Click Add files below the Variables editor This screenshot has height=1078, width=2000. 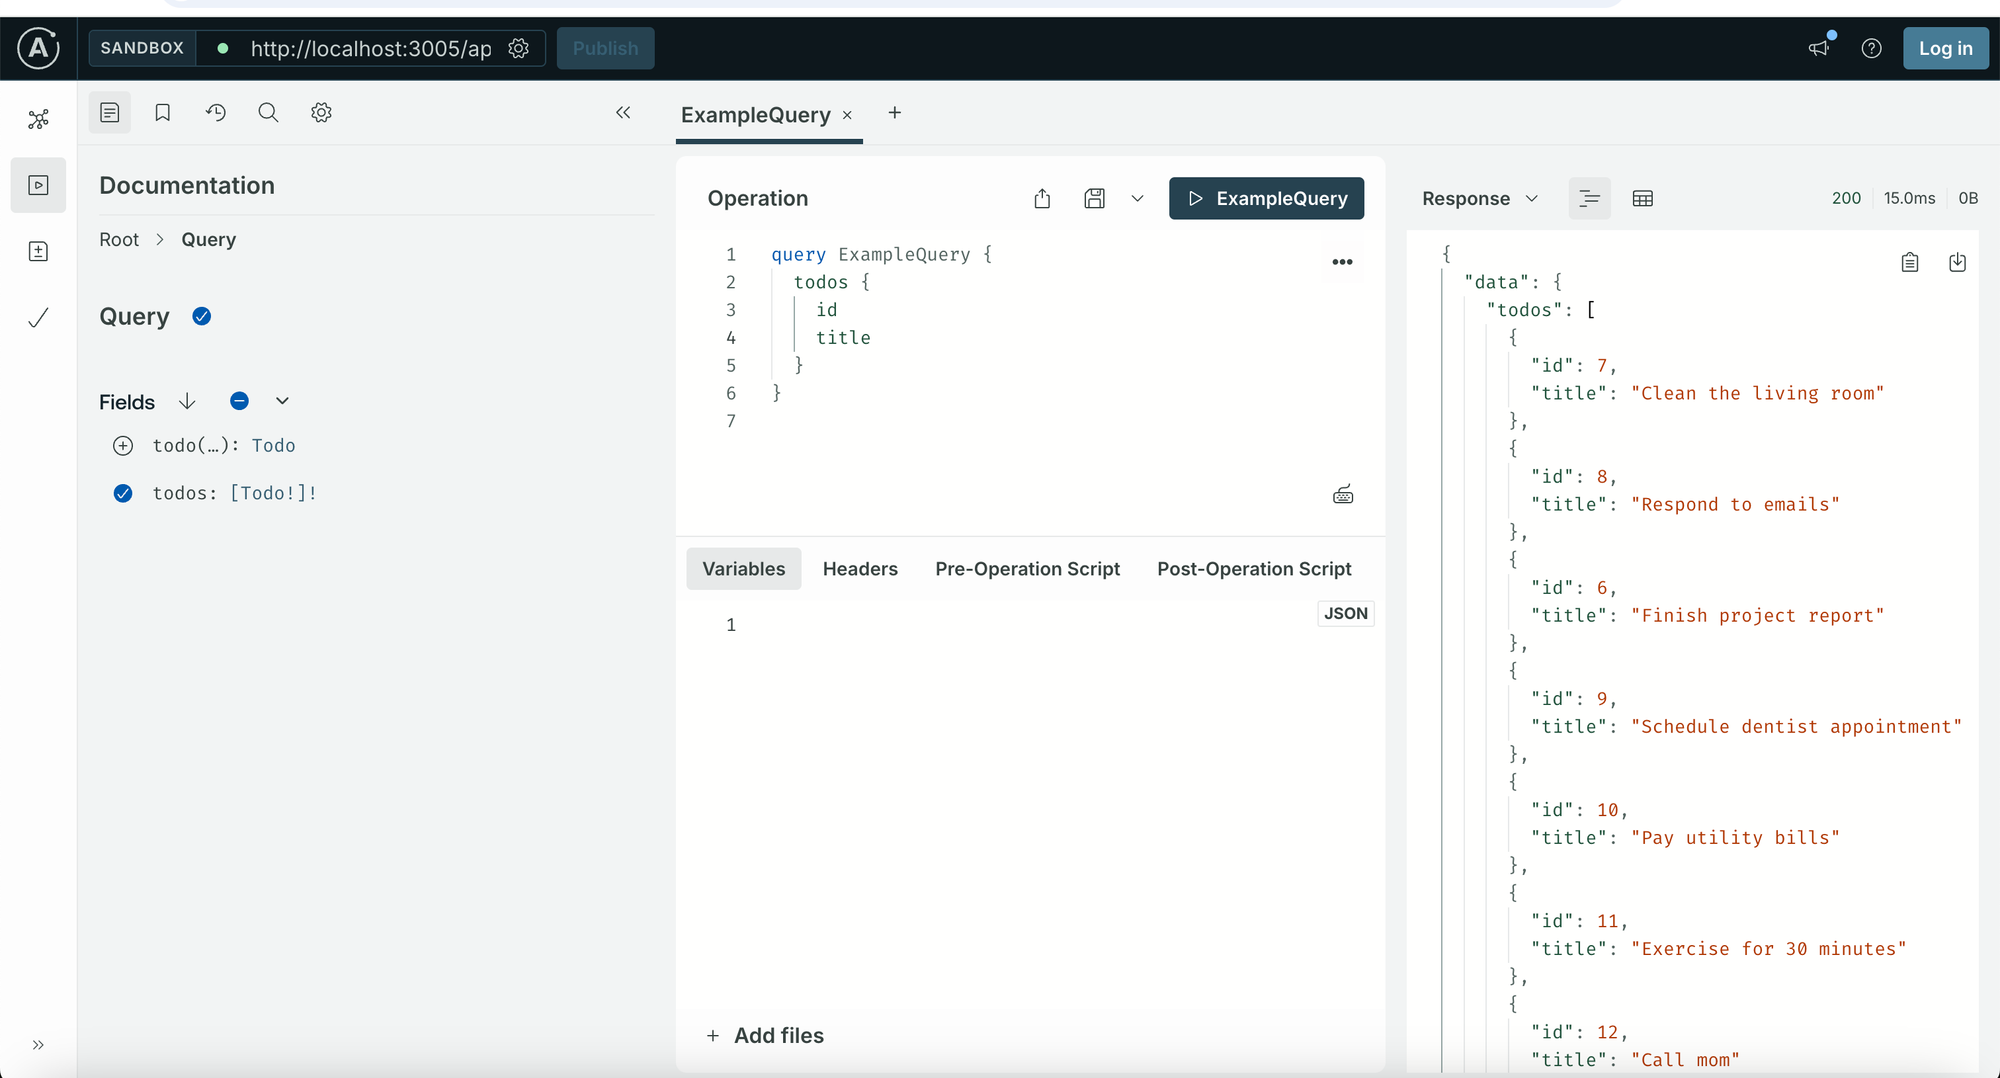(765, 1035)
